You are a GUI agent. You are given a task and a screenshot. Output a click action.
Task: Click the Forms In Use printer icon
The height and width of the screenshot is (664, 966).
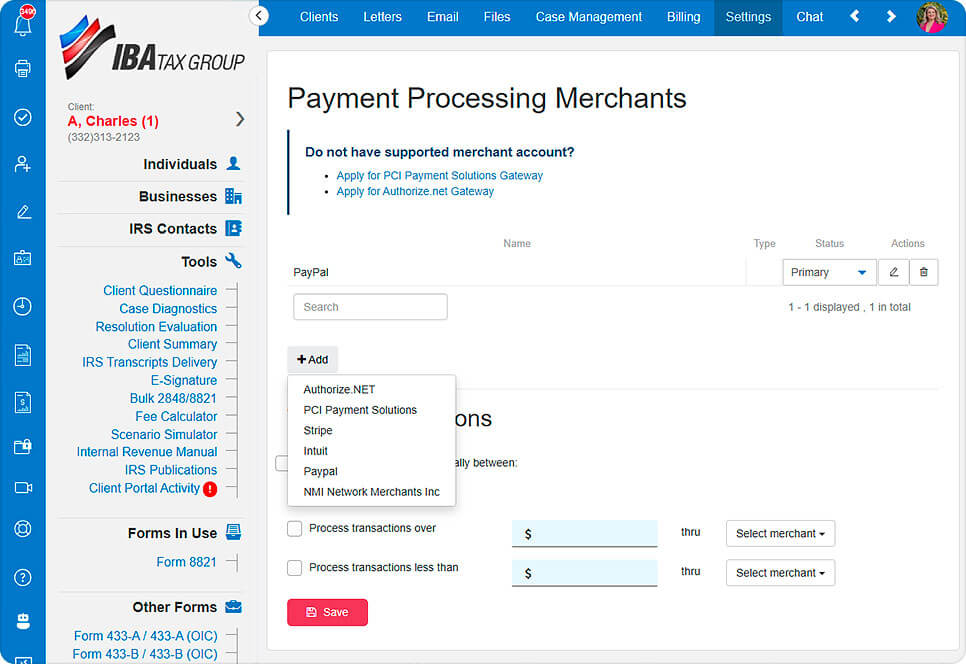tap(233, 532)
